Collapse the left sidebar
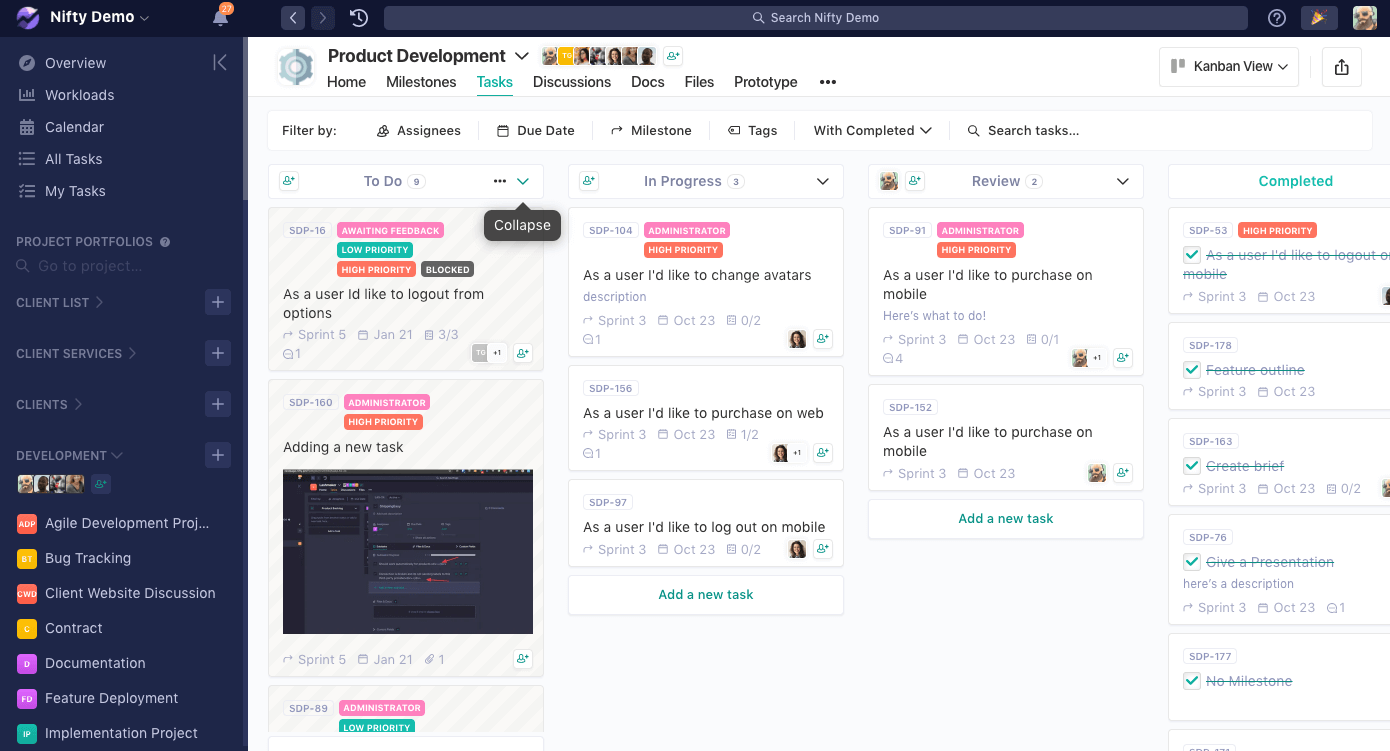This screenshot has height=751, width=1390. (220, 63)
